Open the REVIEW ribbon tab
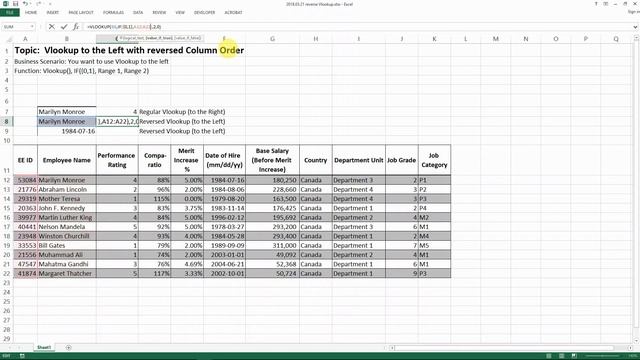 click(x=159, y=13)
